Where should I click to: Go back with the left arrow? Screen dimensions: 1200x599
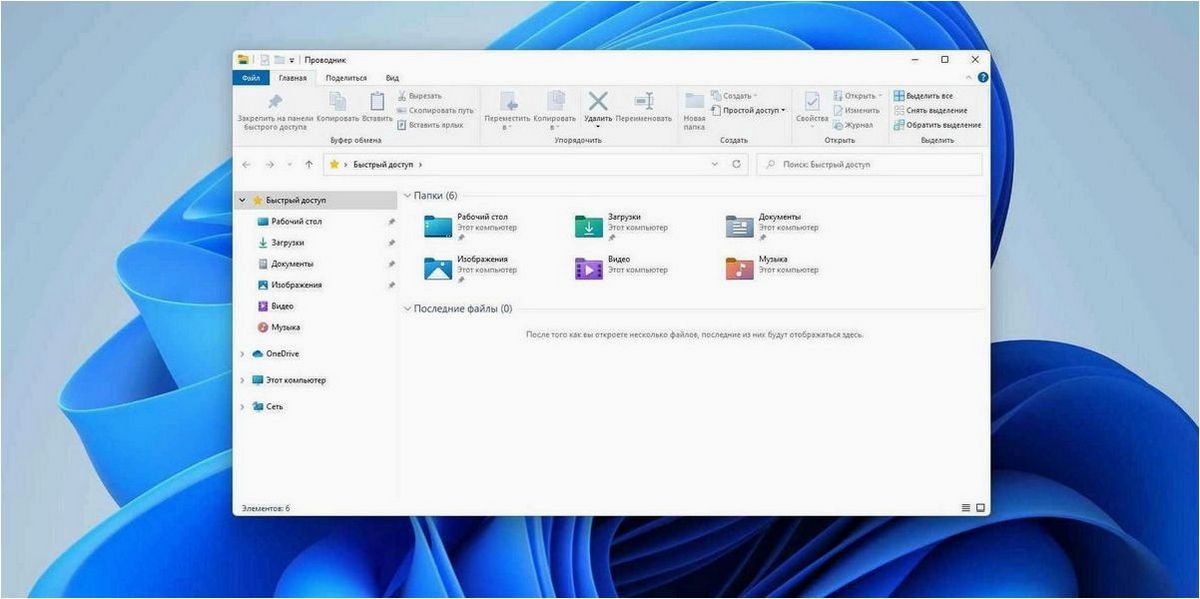(x=247, y=164)
